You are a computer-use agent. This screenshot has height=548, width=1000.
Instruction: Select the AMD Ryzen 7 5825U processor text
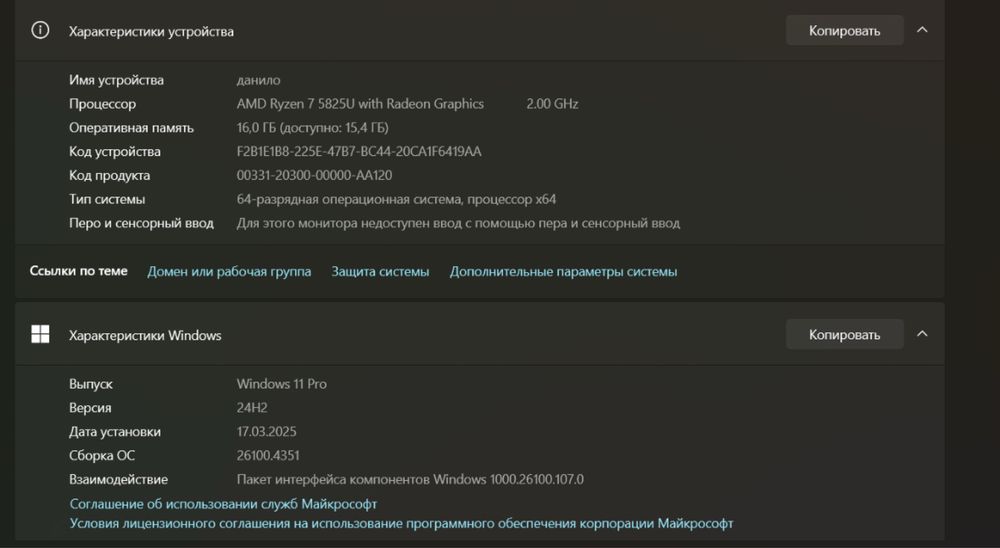click(360, 103)
